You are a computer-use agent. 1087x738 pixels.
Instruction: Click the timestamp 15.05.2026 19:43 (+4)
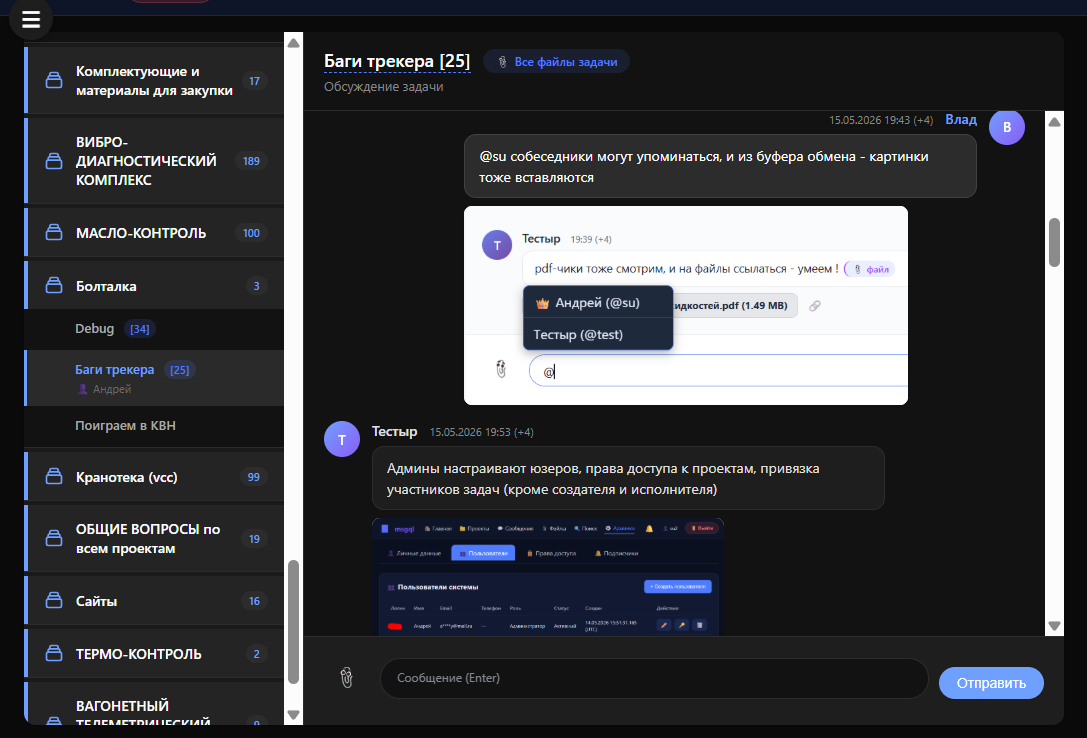(880, 120)
